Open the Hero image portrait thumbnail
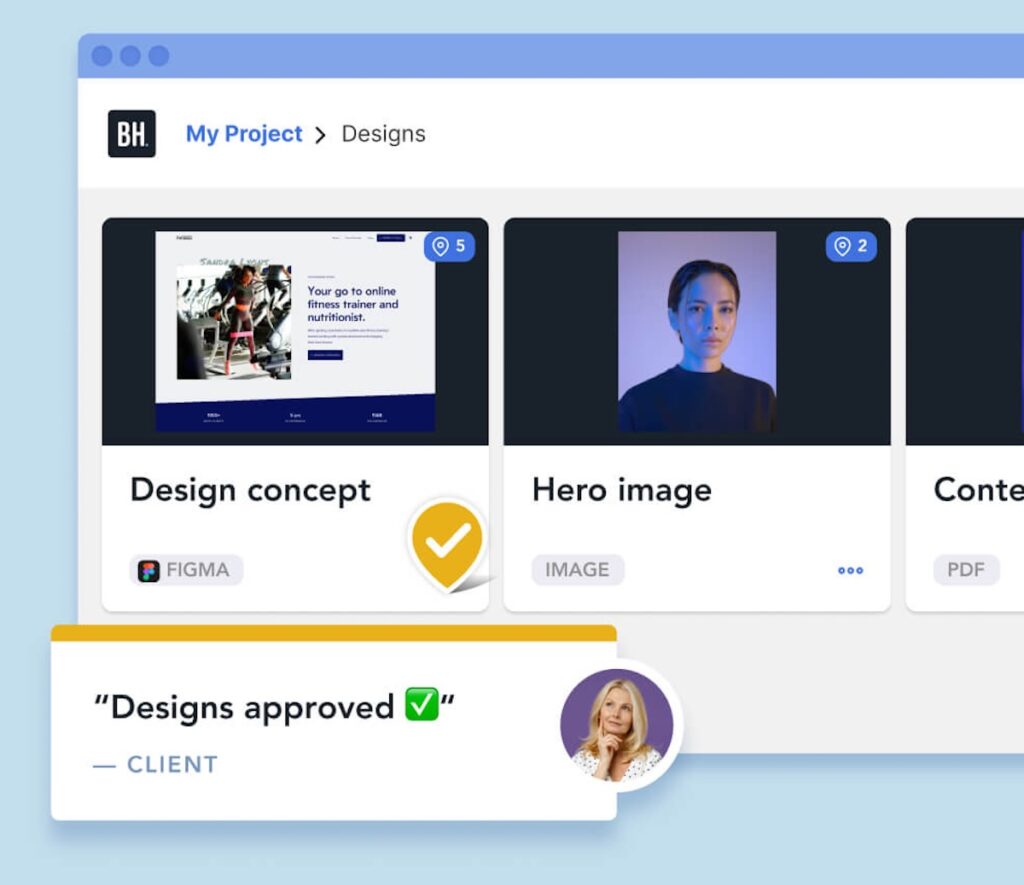 697,331
